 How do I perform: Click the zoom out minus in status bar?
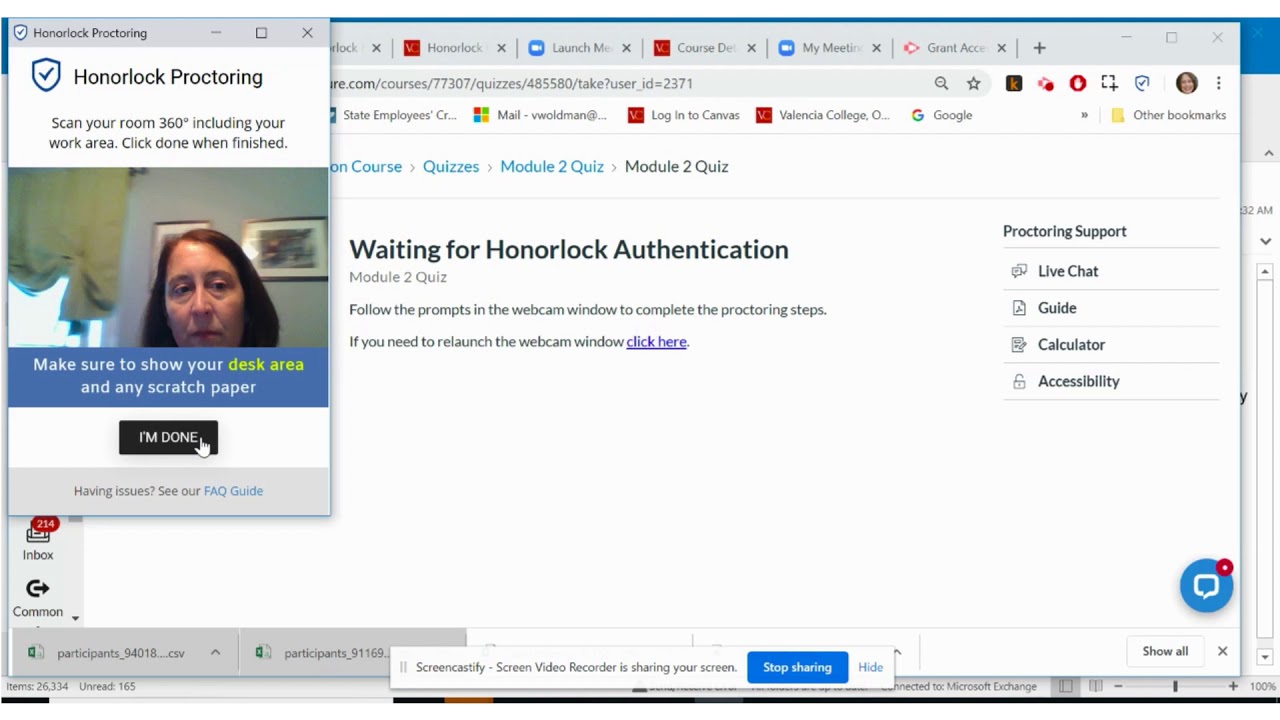click(1118, 687)
